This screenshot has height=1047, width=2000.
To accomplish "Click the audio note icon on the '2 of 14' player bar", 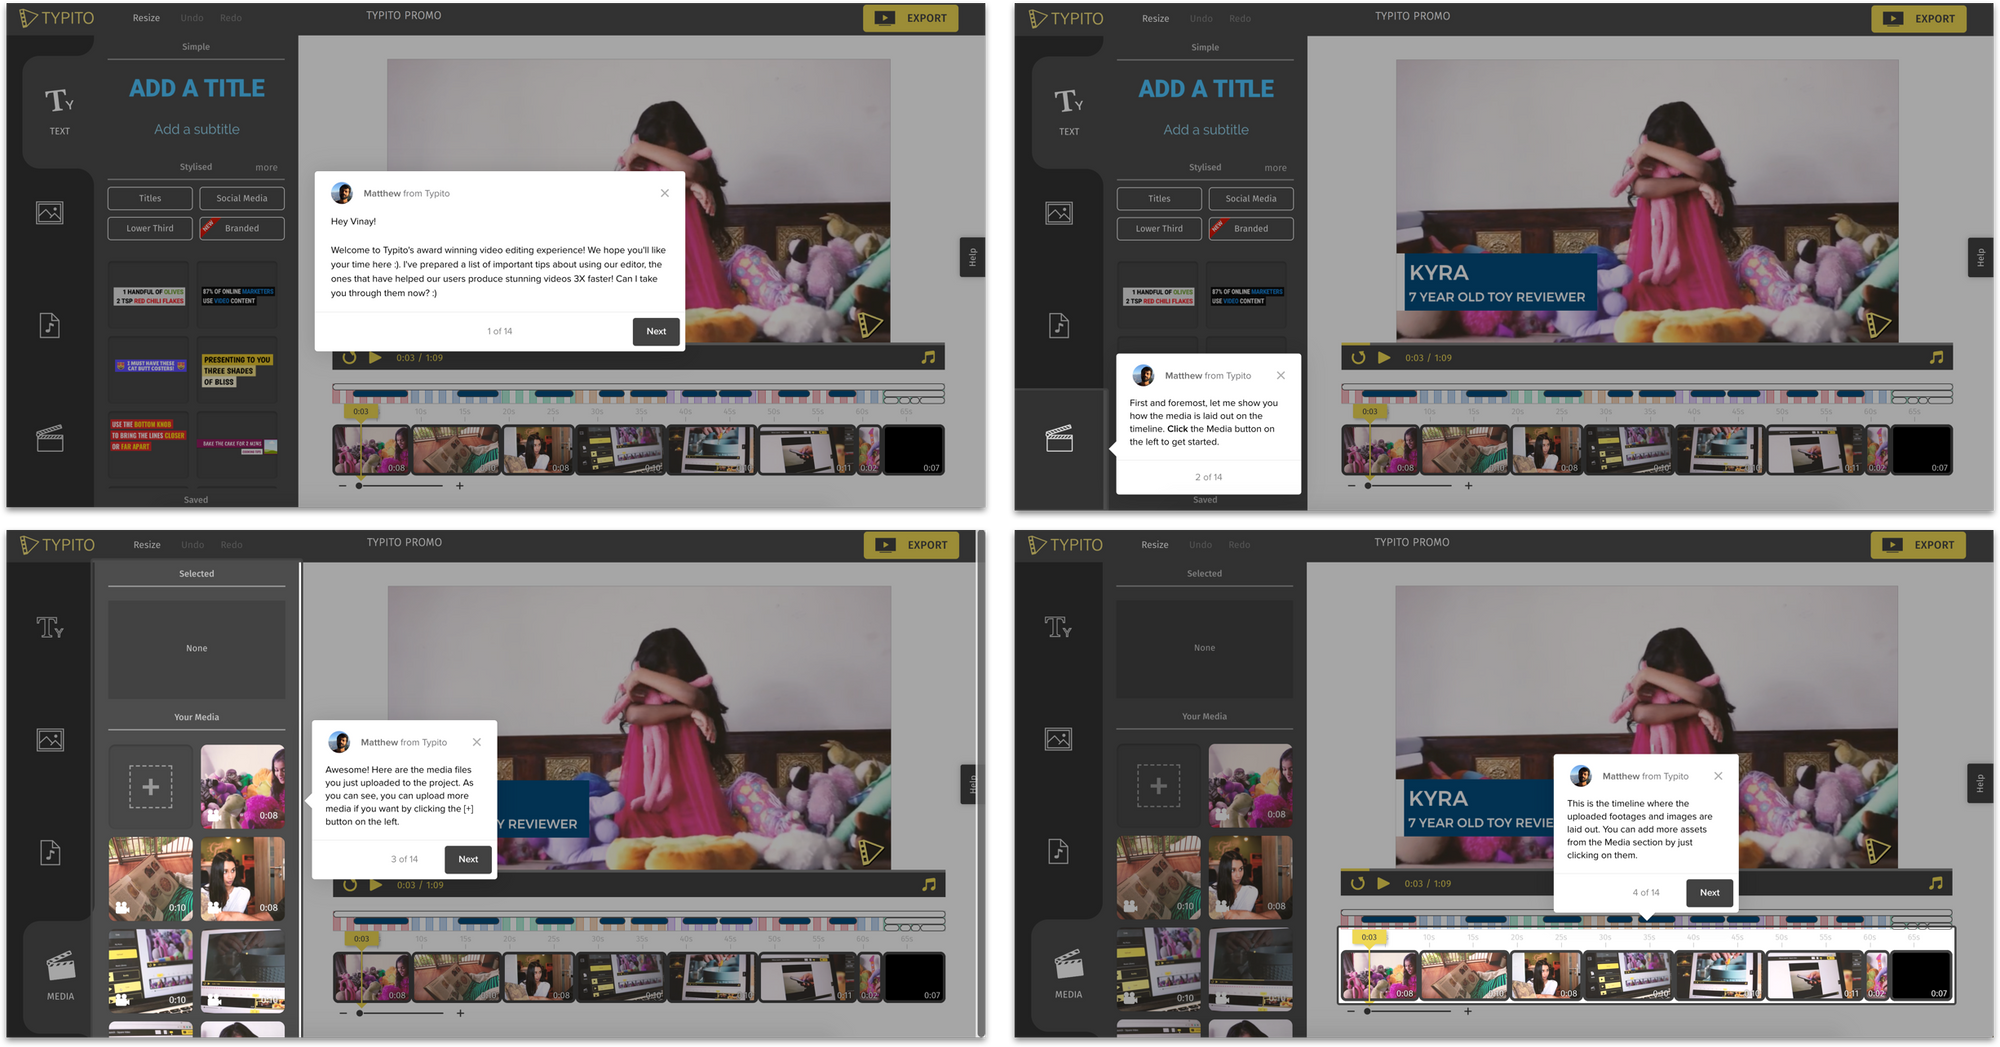I will point(1936,357).
